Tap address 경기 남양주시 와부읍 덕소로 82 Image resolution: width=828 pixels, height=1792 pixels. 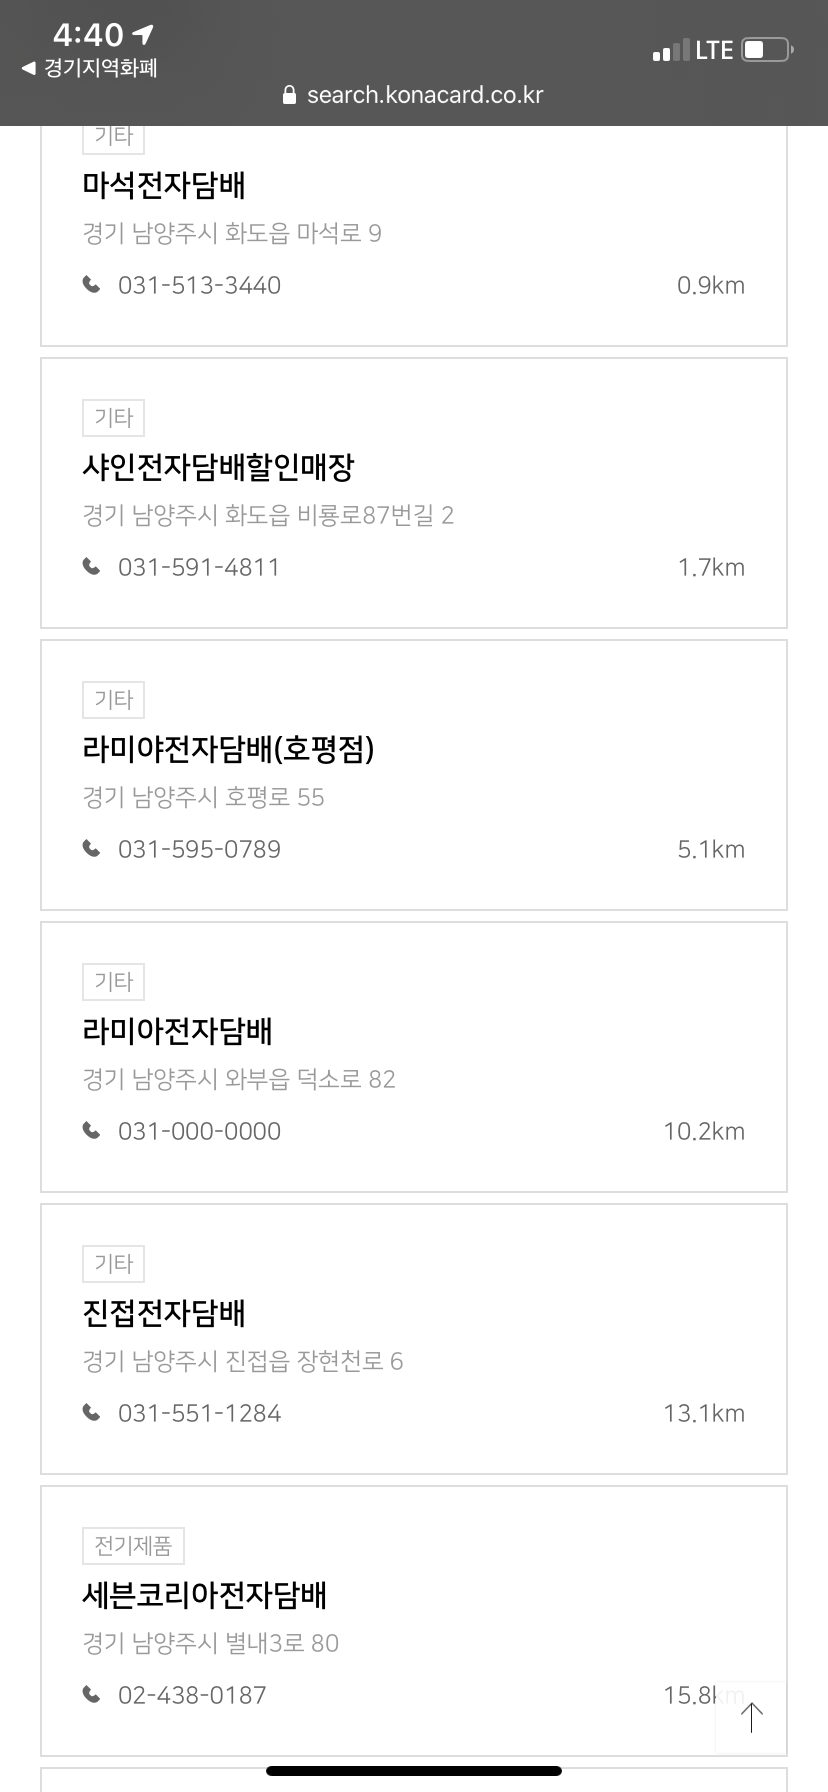[x=239, y=1079]
